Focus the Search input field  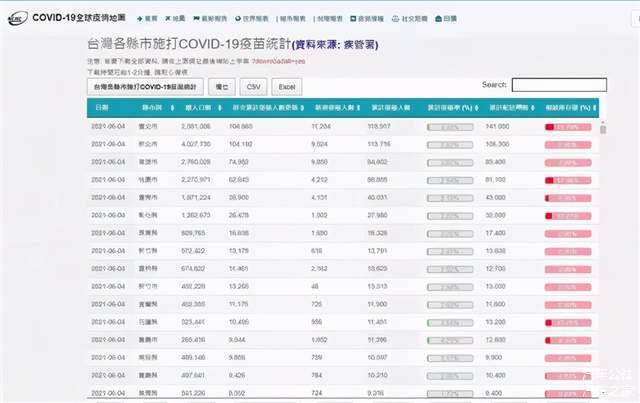(x=559, y=85)
